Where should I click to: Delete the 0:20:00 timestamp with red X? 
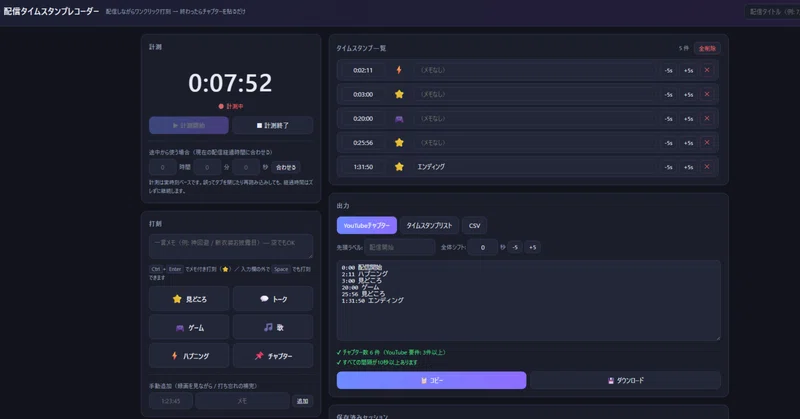point(707,118)
